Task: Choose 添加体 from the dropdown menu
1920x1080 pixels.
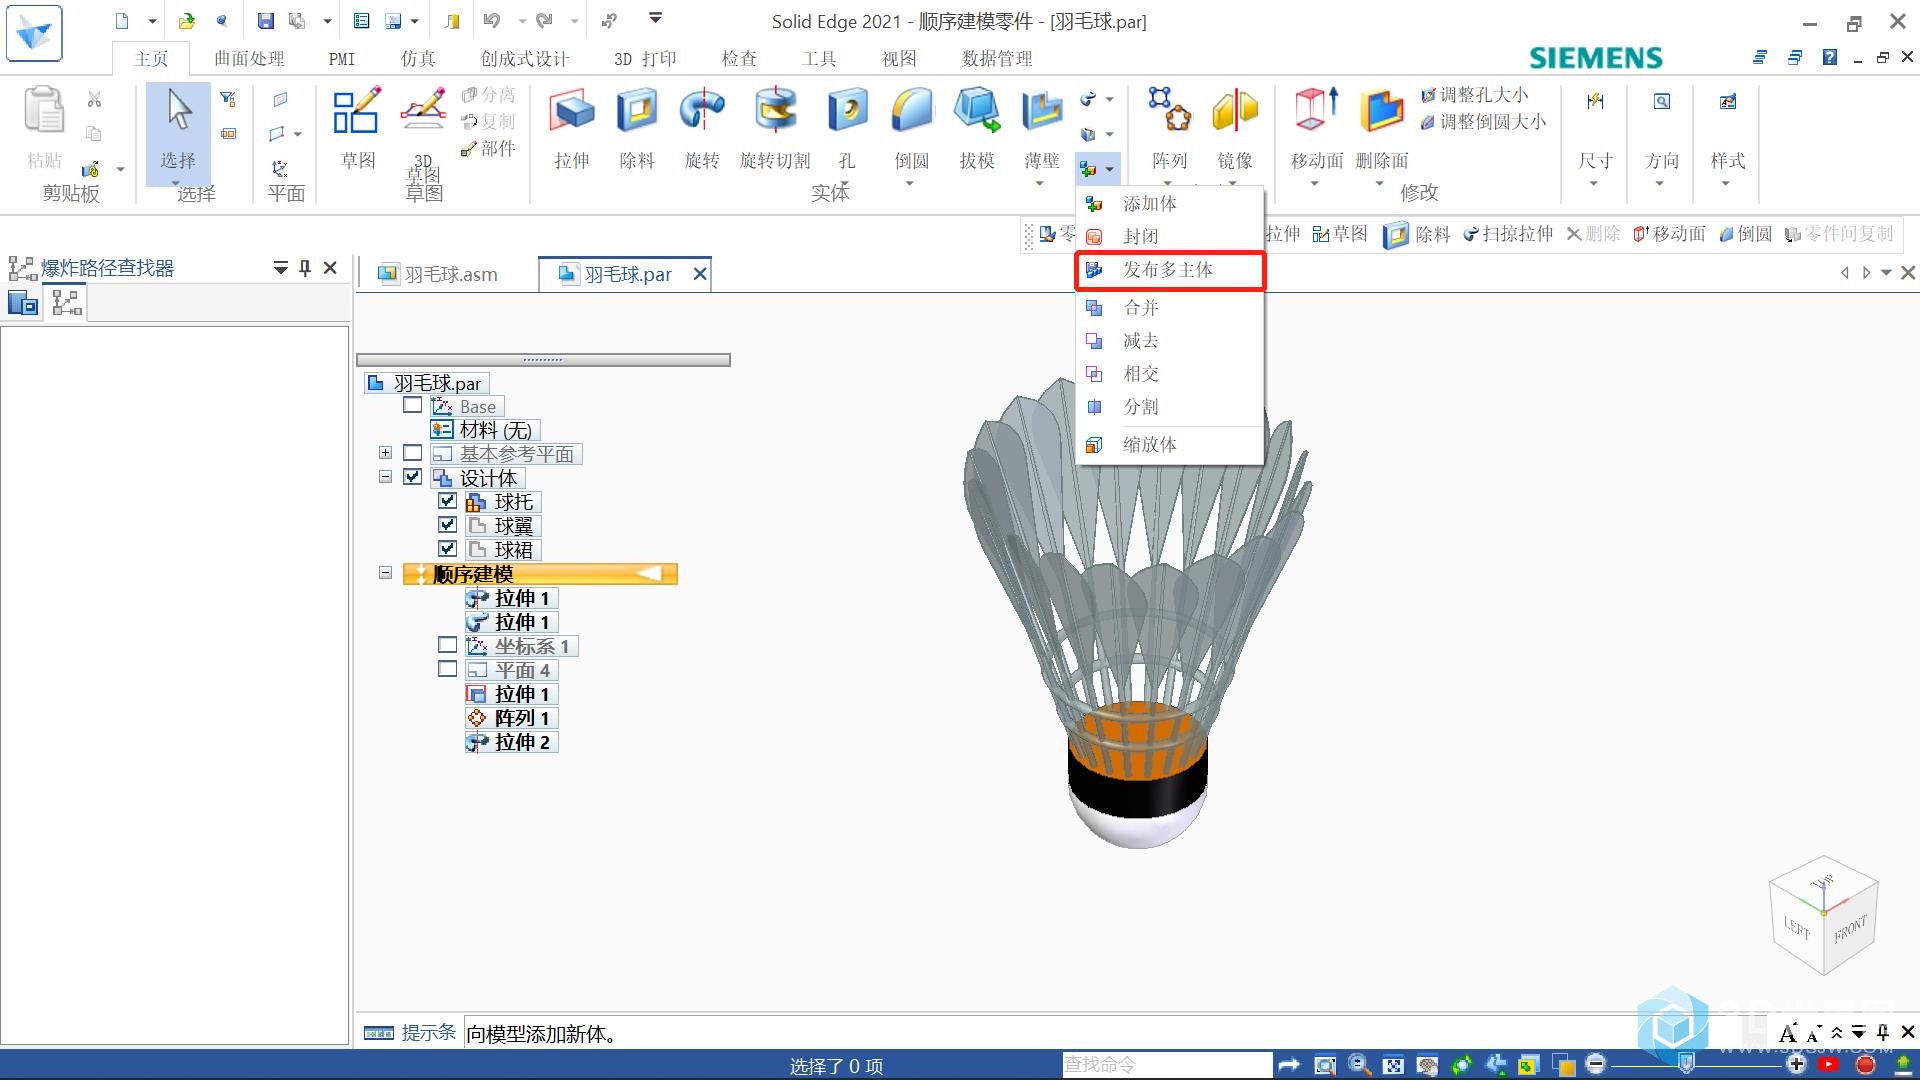Action: coord(1170,204)
